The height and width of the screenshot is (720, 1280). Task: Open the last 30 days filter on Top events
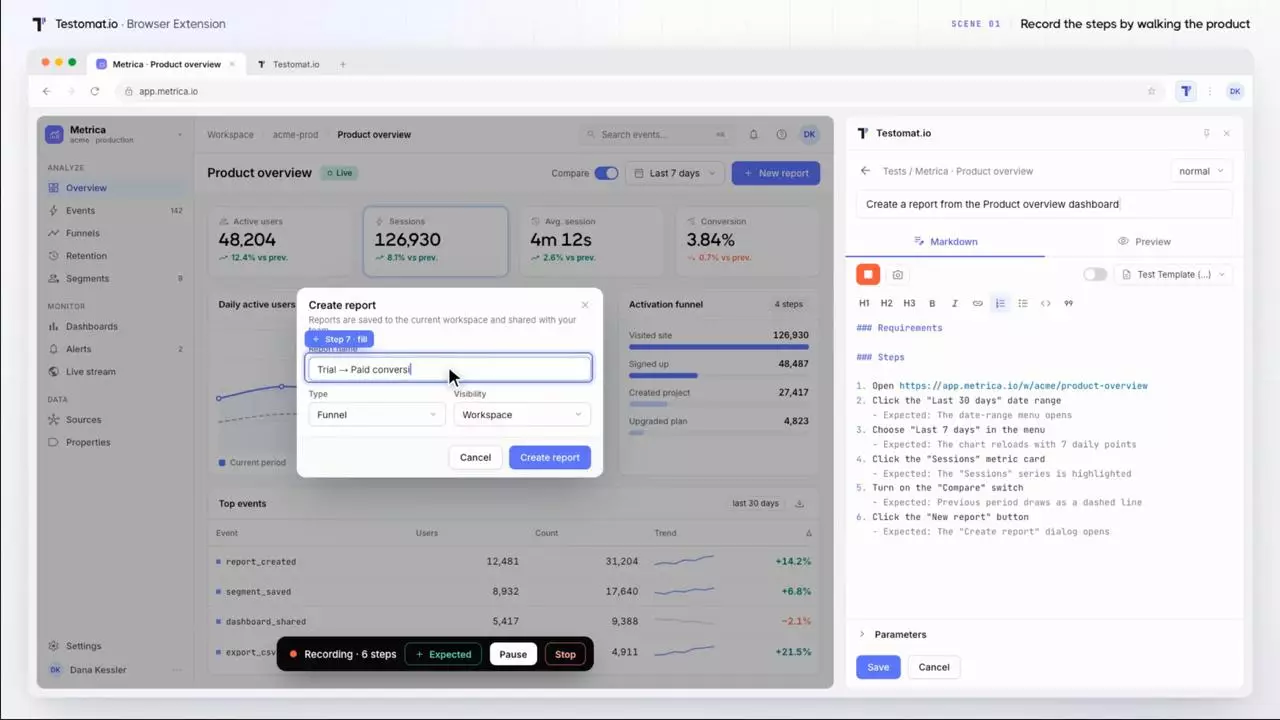(755, 503)
